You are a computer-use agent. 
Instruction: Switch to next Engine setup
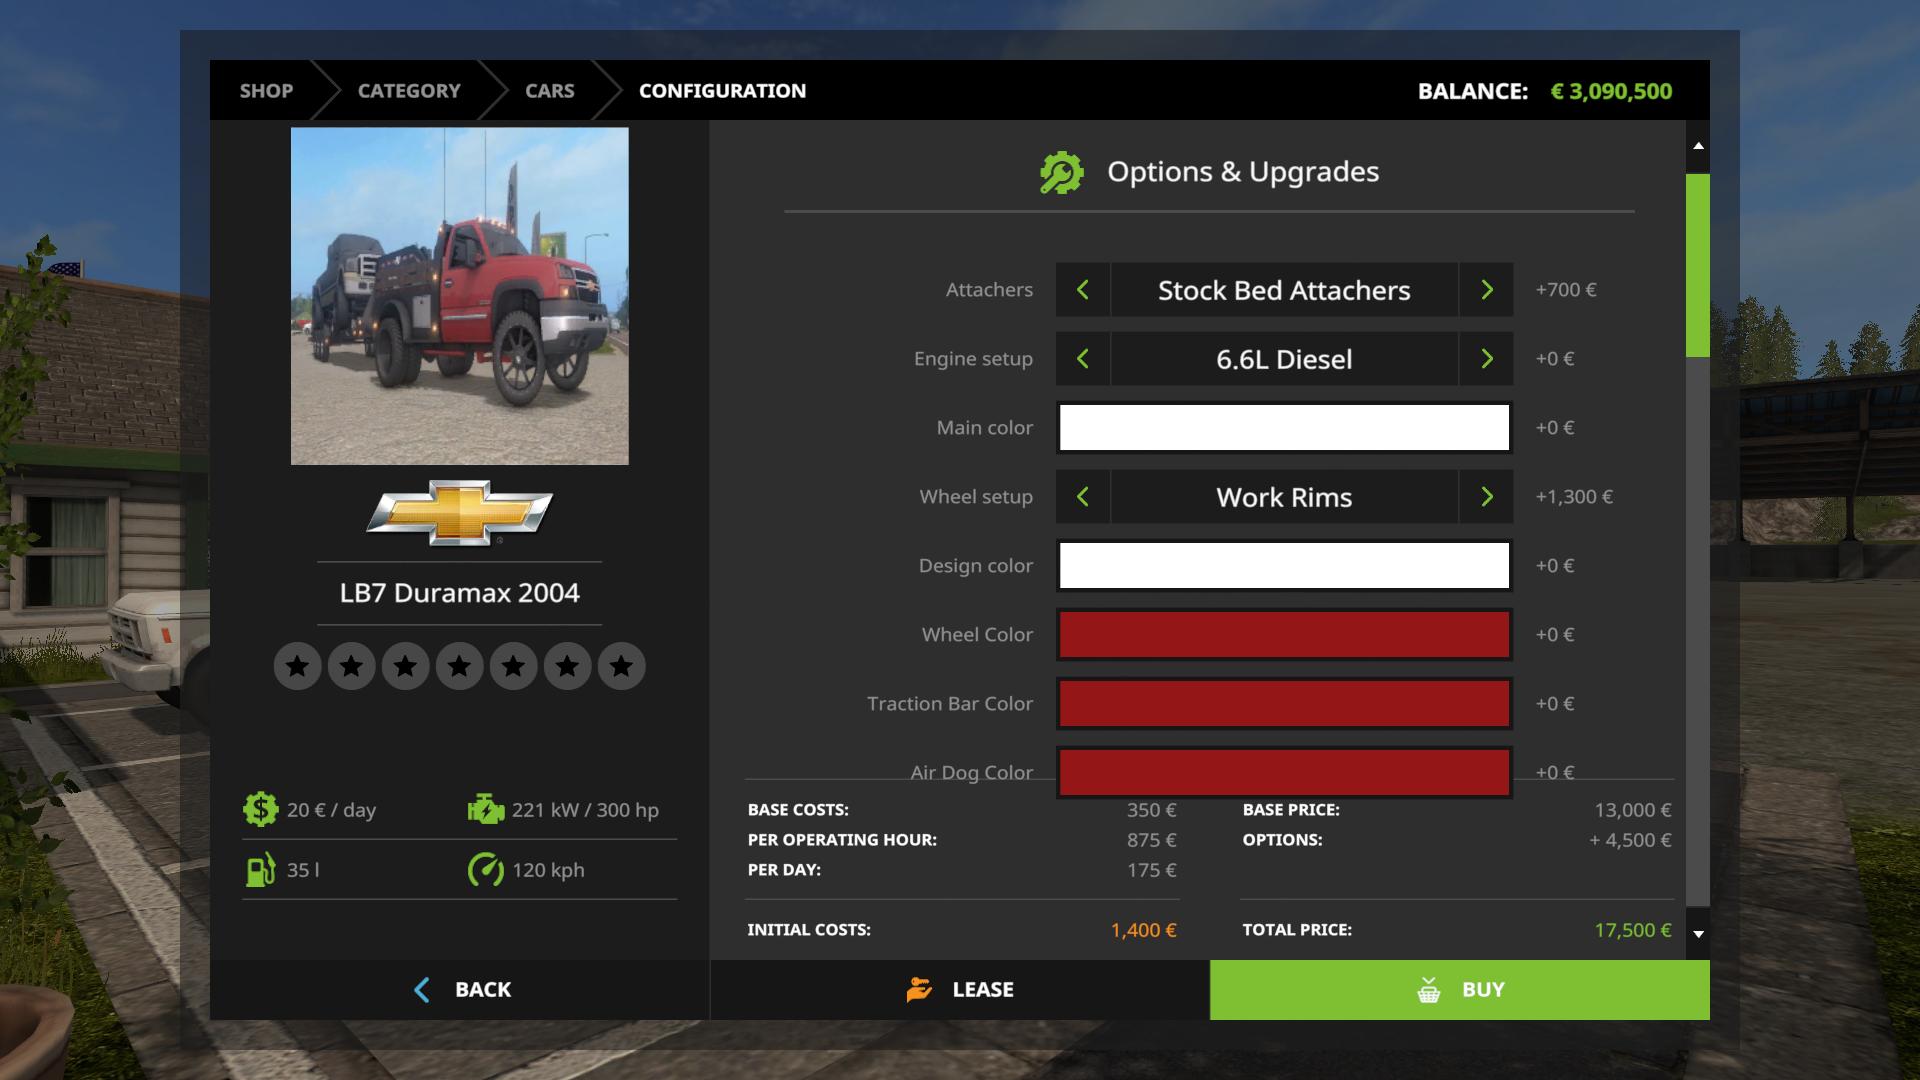tap(1486, 359)
